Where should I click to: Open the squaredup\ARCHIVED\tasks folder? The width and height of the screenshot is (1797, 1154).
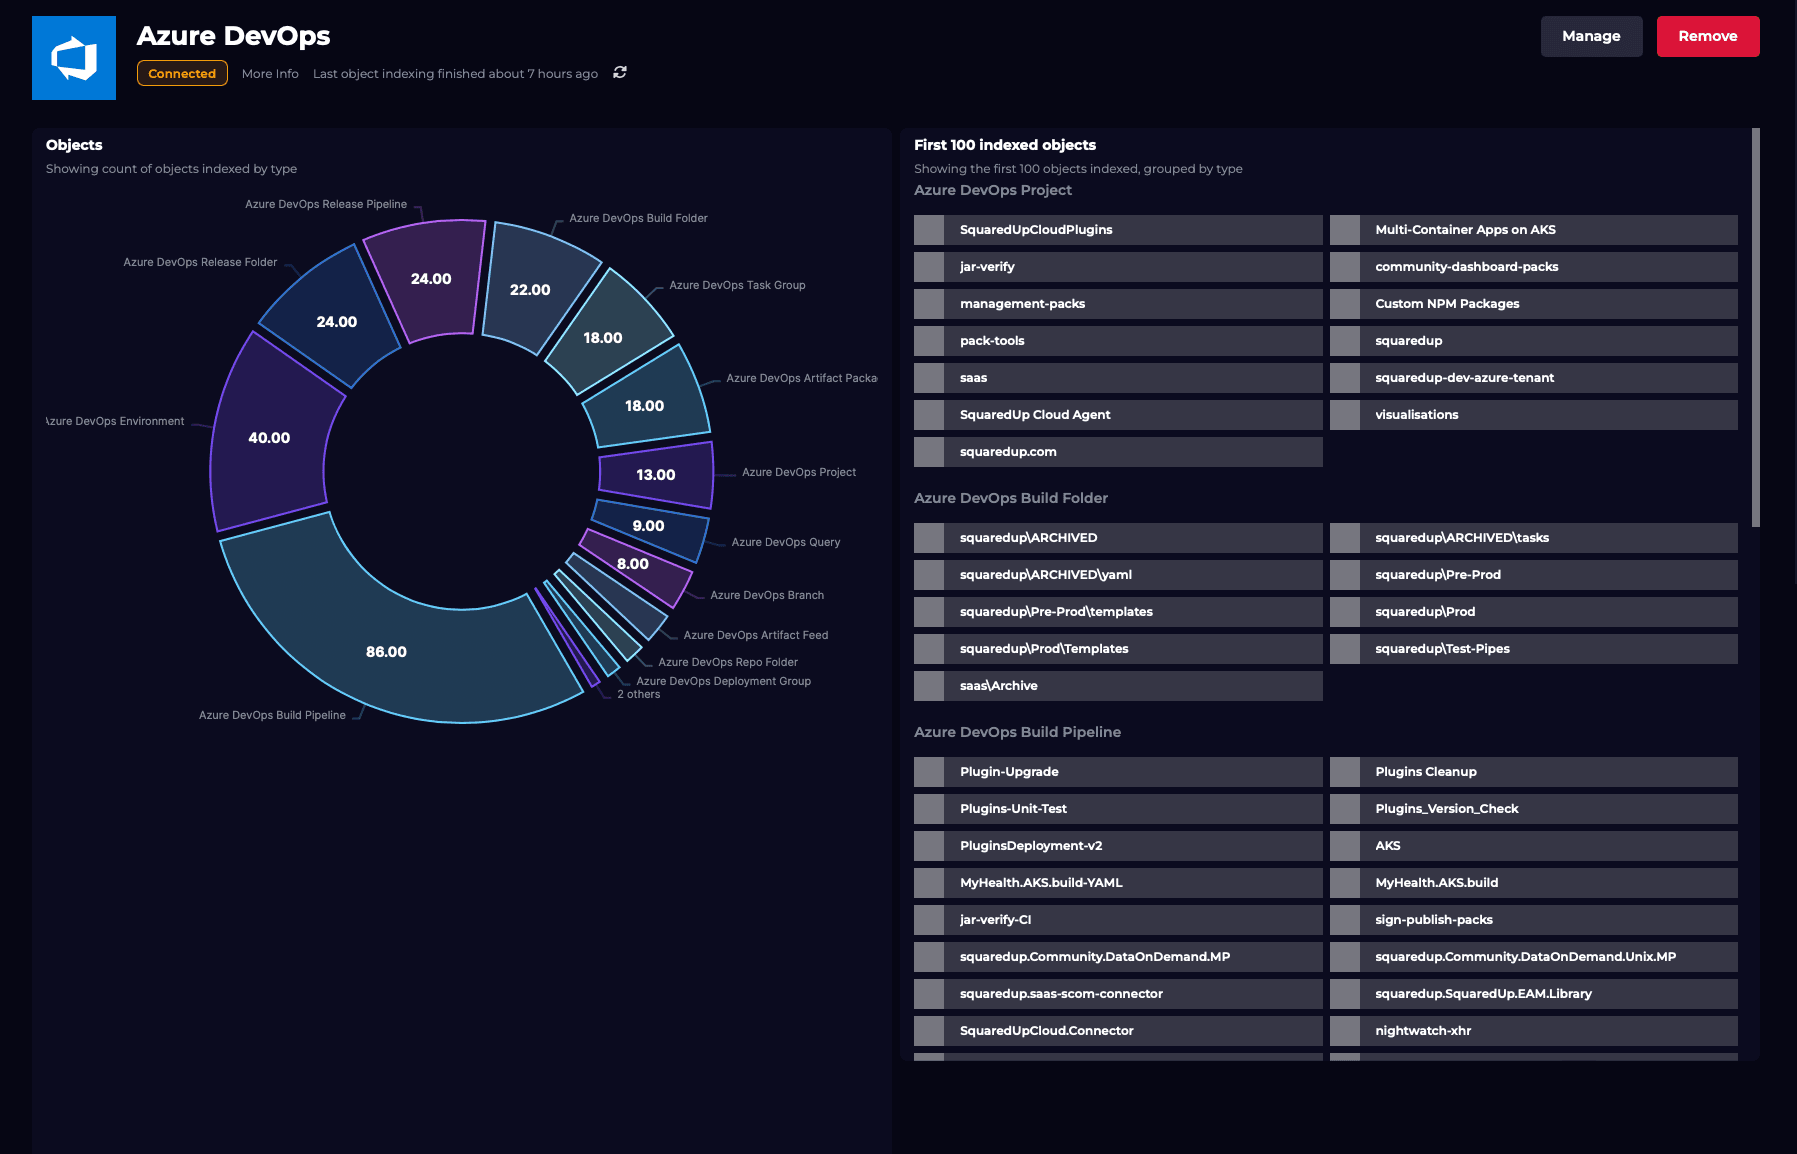[x=1534, y=538]
